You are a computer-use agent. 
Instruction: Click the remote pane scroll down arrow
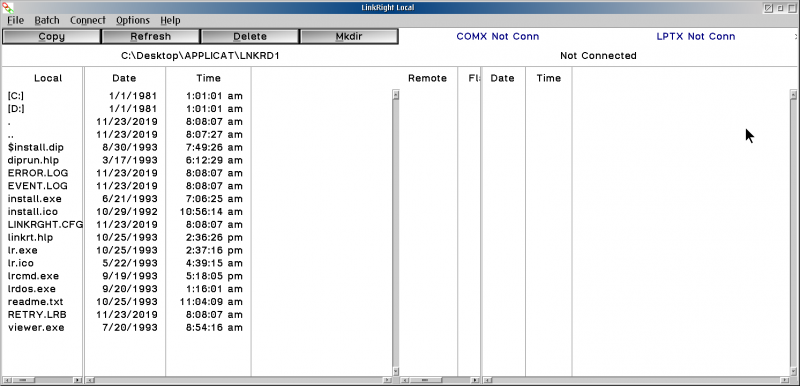pos(793,371)
